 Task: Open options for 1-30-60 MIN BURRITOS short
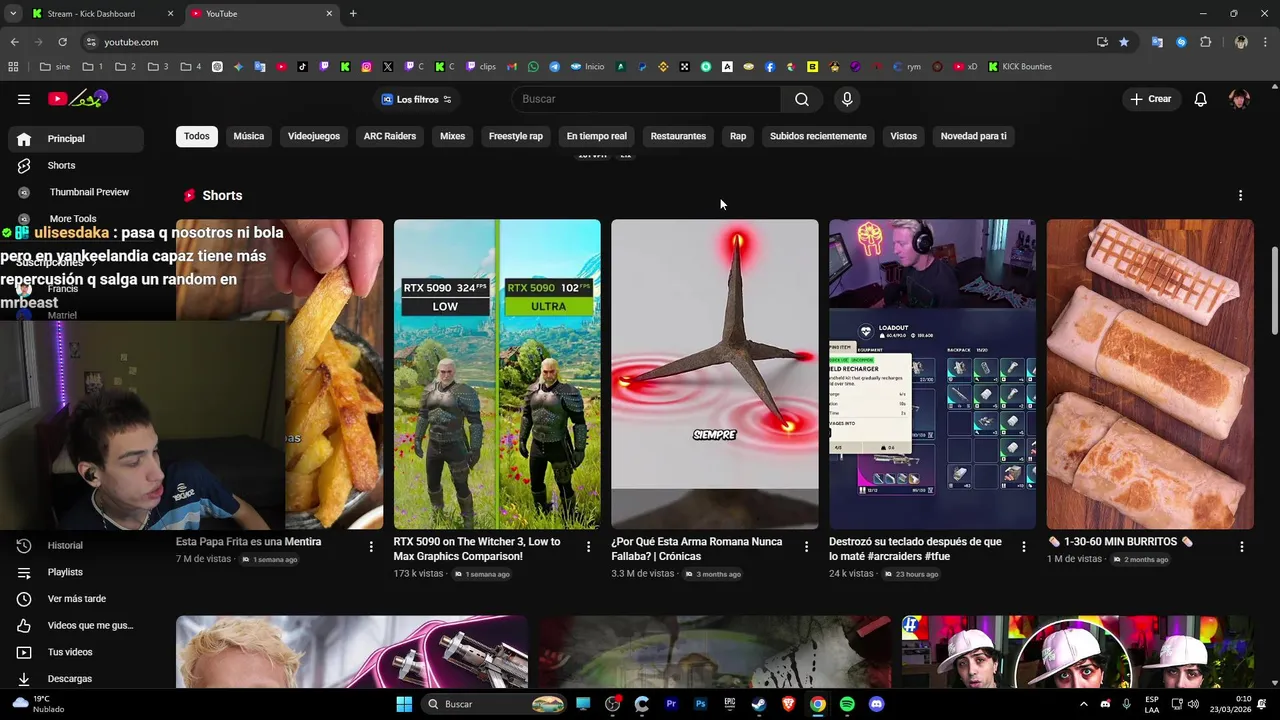point(1241,547)
